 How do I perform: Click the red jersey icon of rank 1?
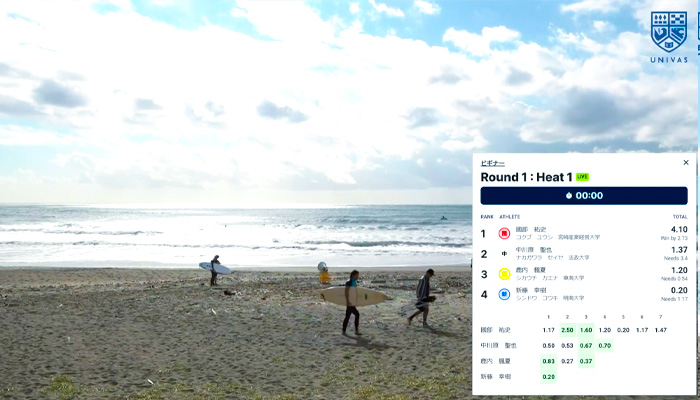click(x=504, y=233)
